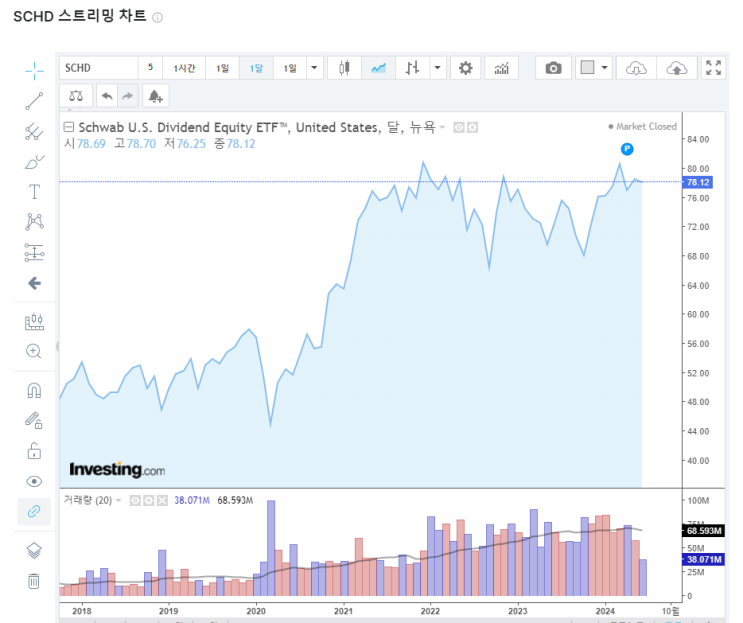
Task: Select the pattern drawing tool
Action: [34, 222]
